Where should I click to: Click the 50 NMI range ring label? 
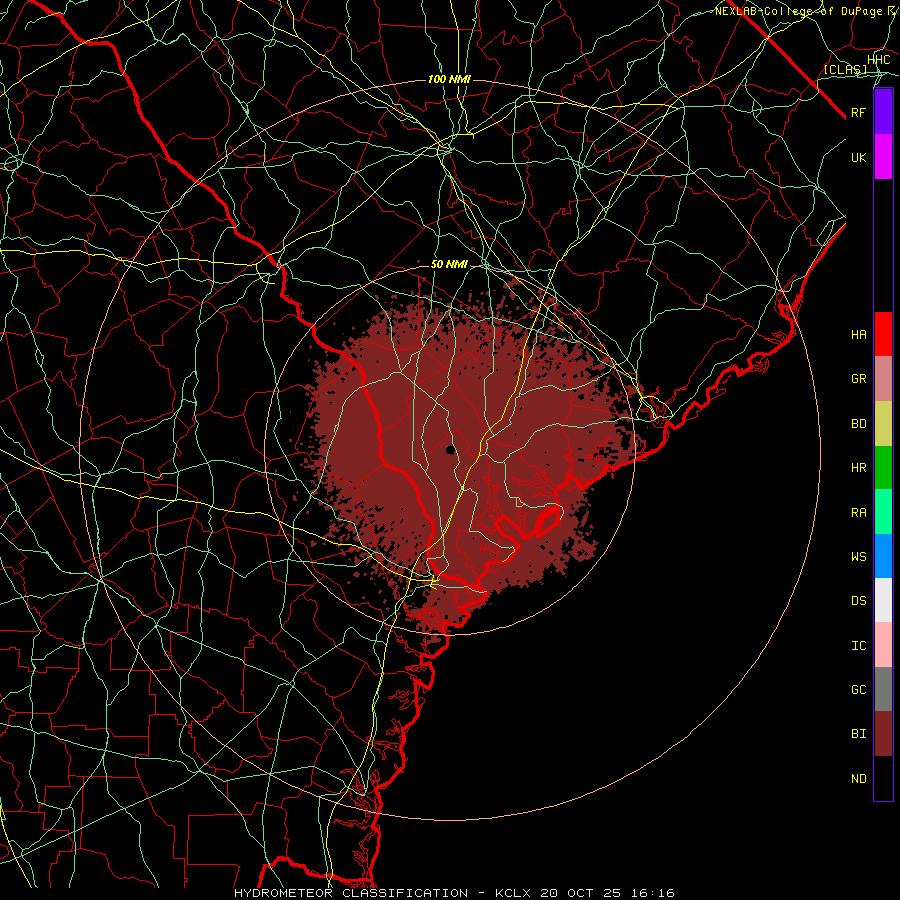tap(449, 265)
